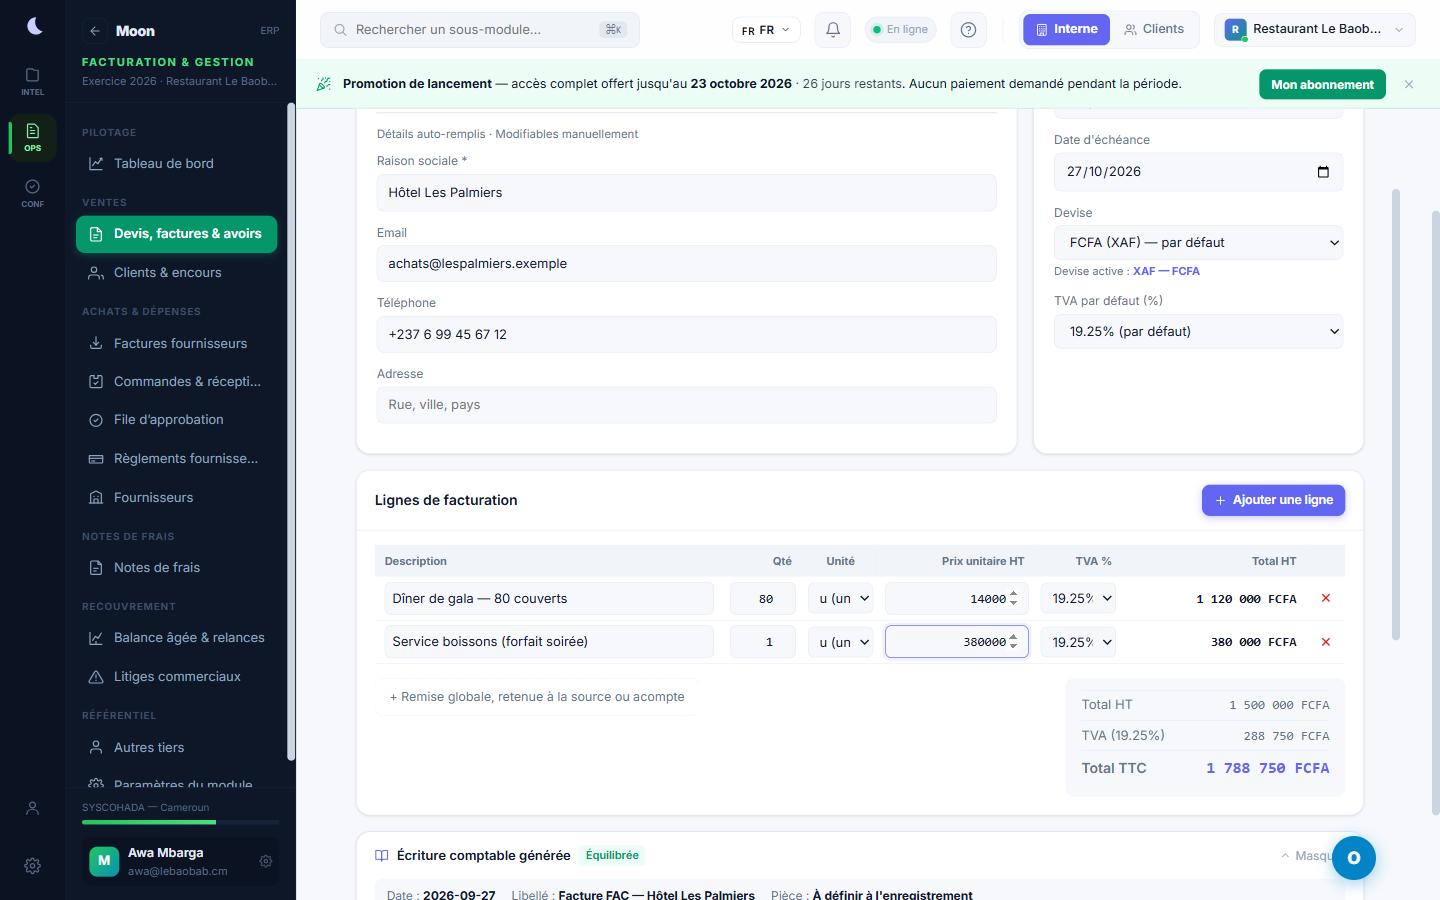Open unit dropdown for Dîner de gala

click(840, 599)
